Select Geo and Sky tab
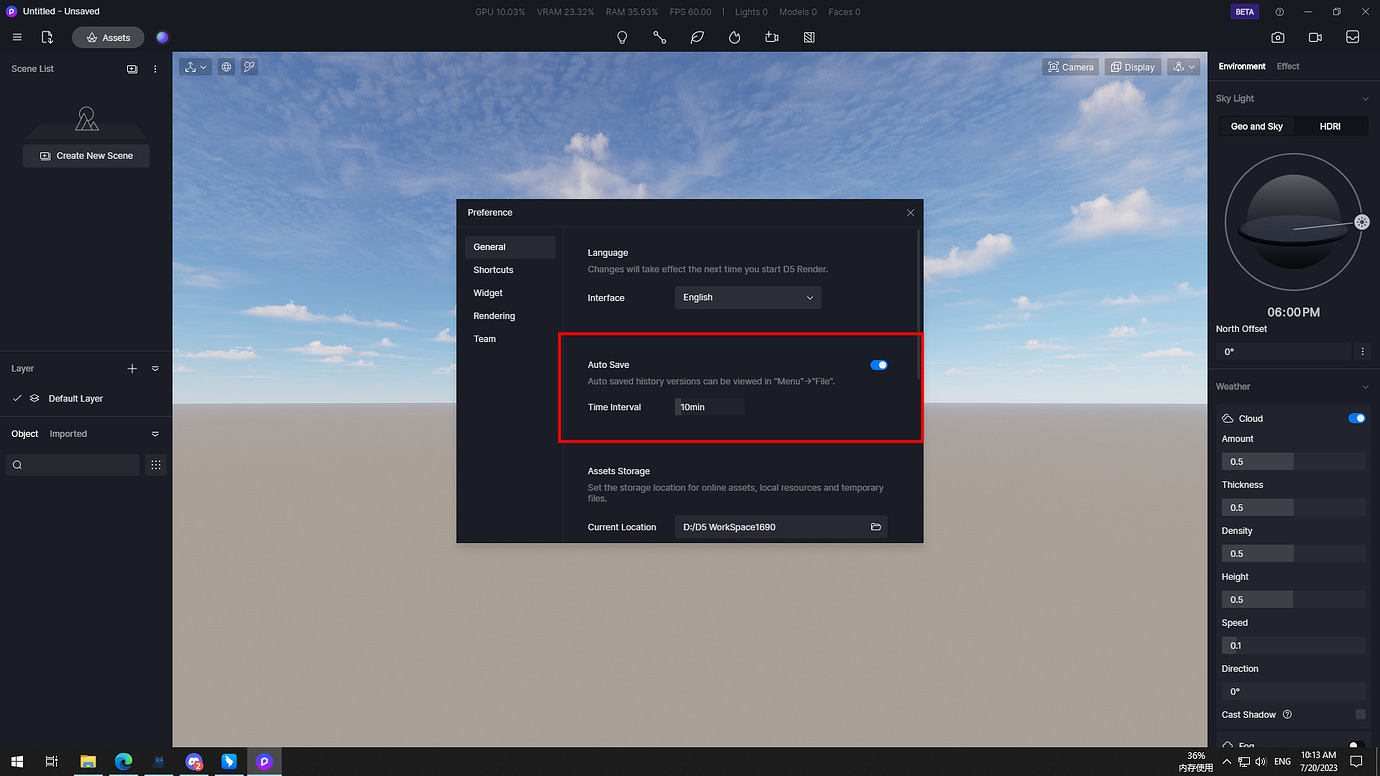Screen dimensions: 1380x776 pos(1257,126)
